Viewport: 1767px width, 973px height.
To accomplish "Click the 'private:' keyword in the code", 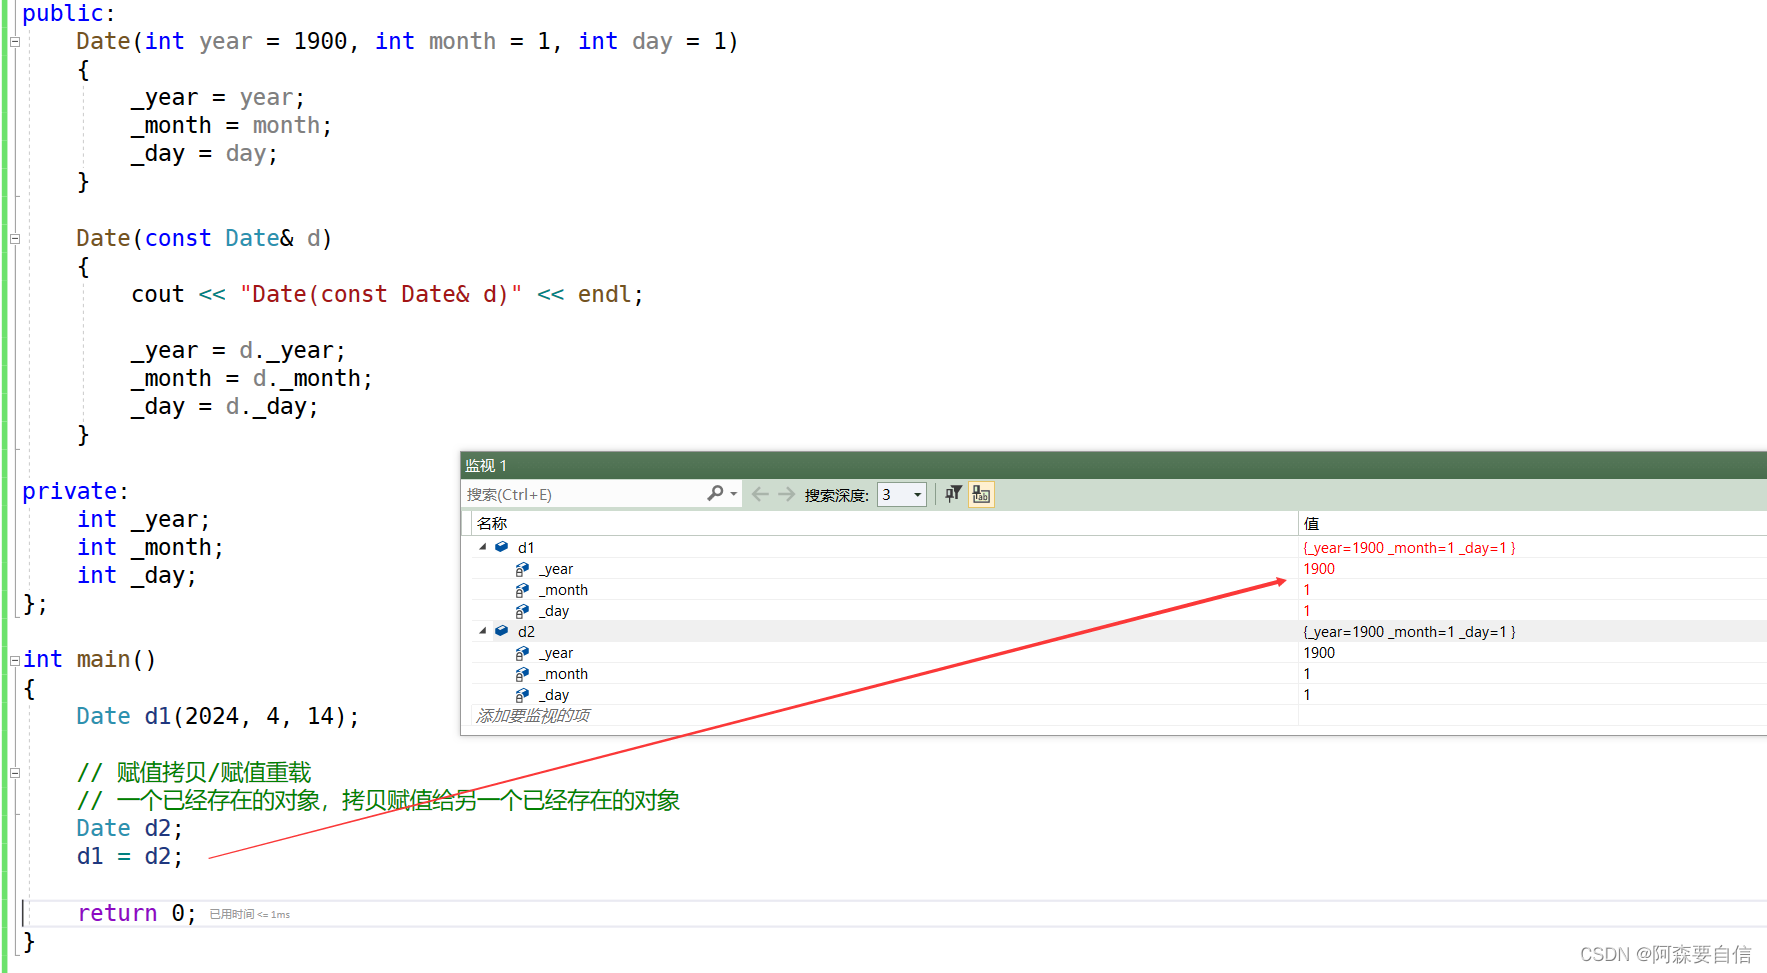I will pyautogui.click(x=75, y=491).
